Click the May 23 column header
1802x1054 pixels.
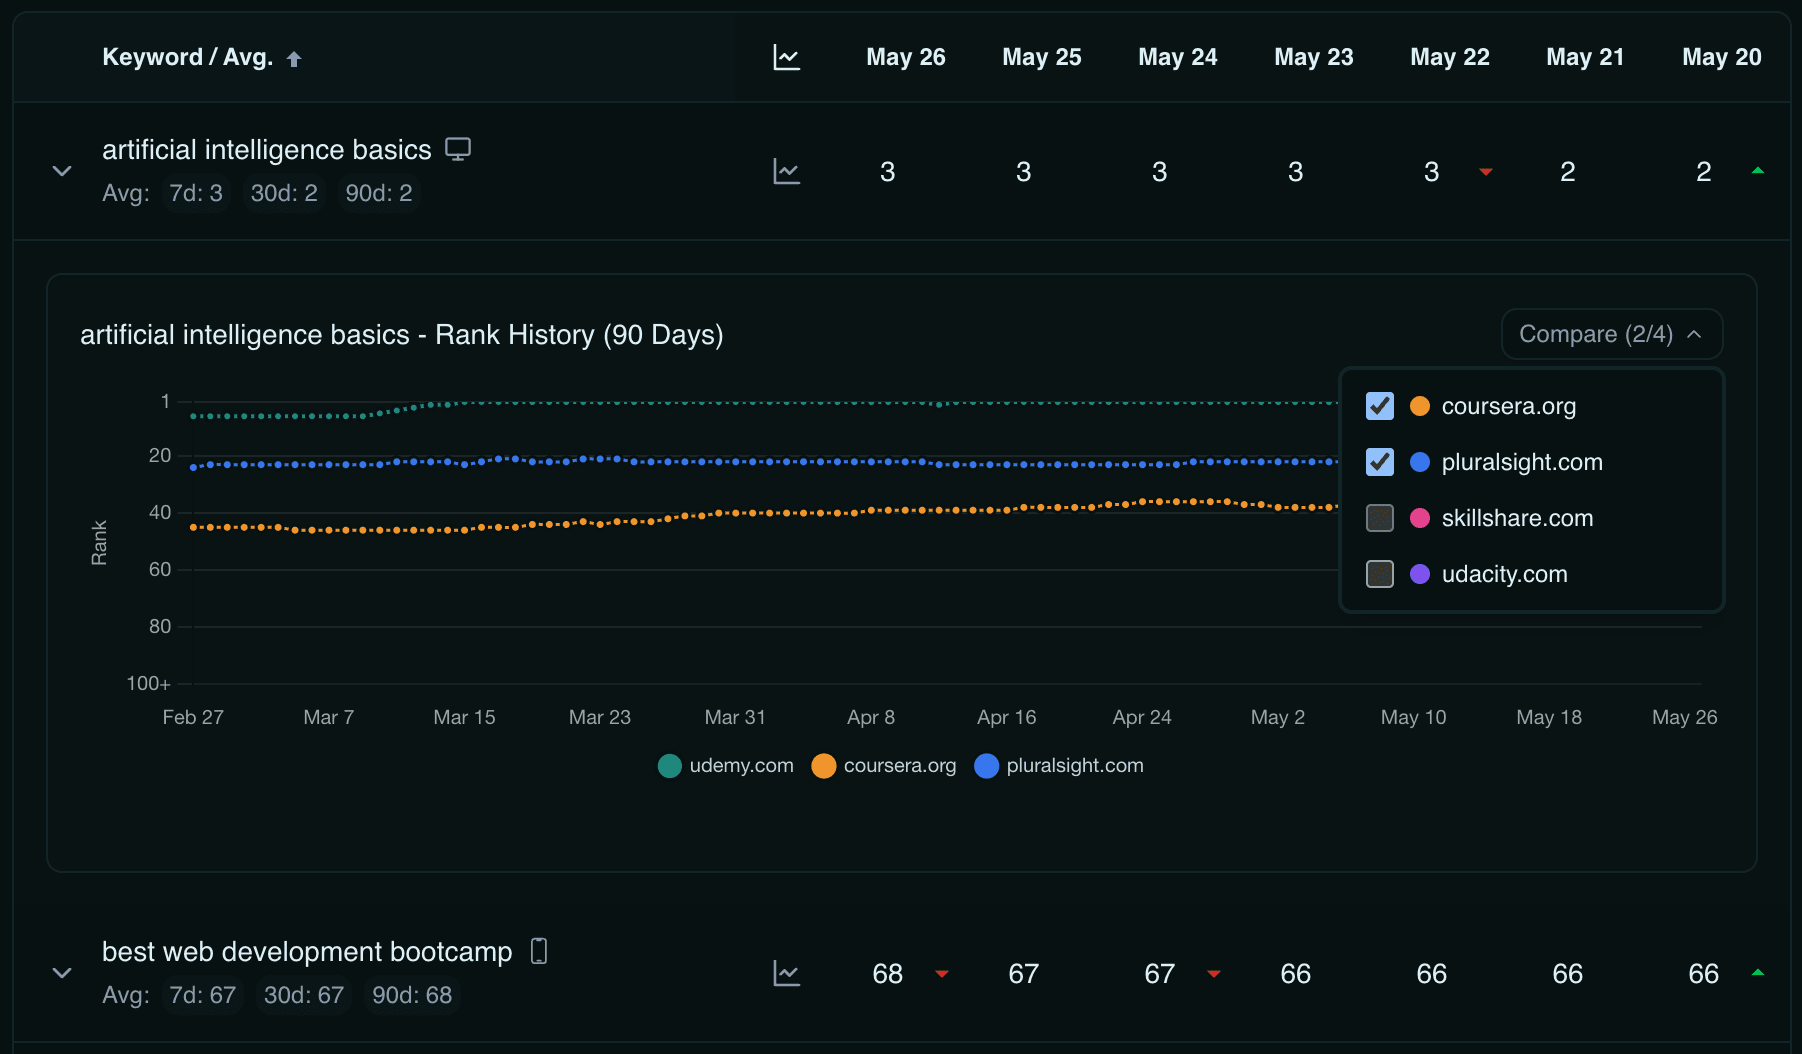click(1314, 57)
